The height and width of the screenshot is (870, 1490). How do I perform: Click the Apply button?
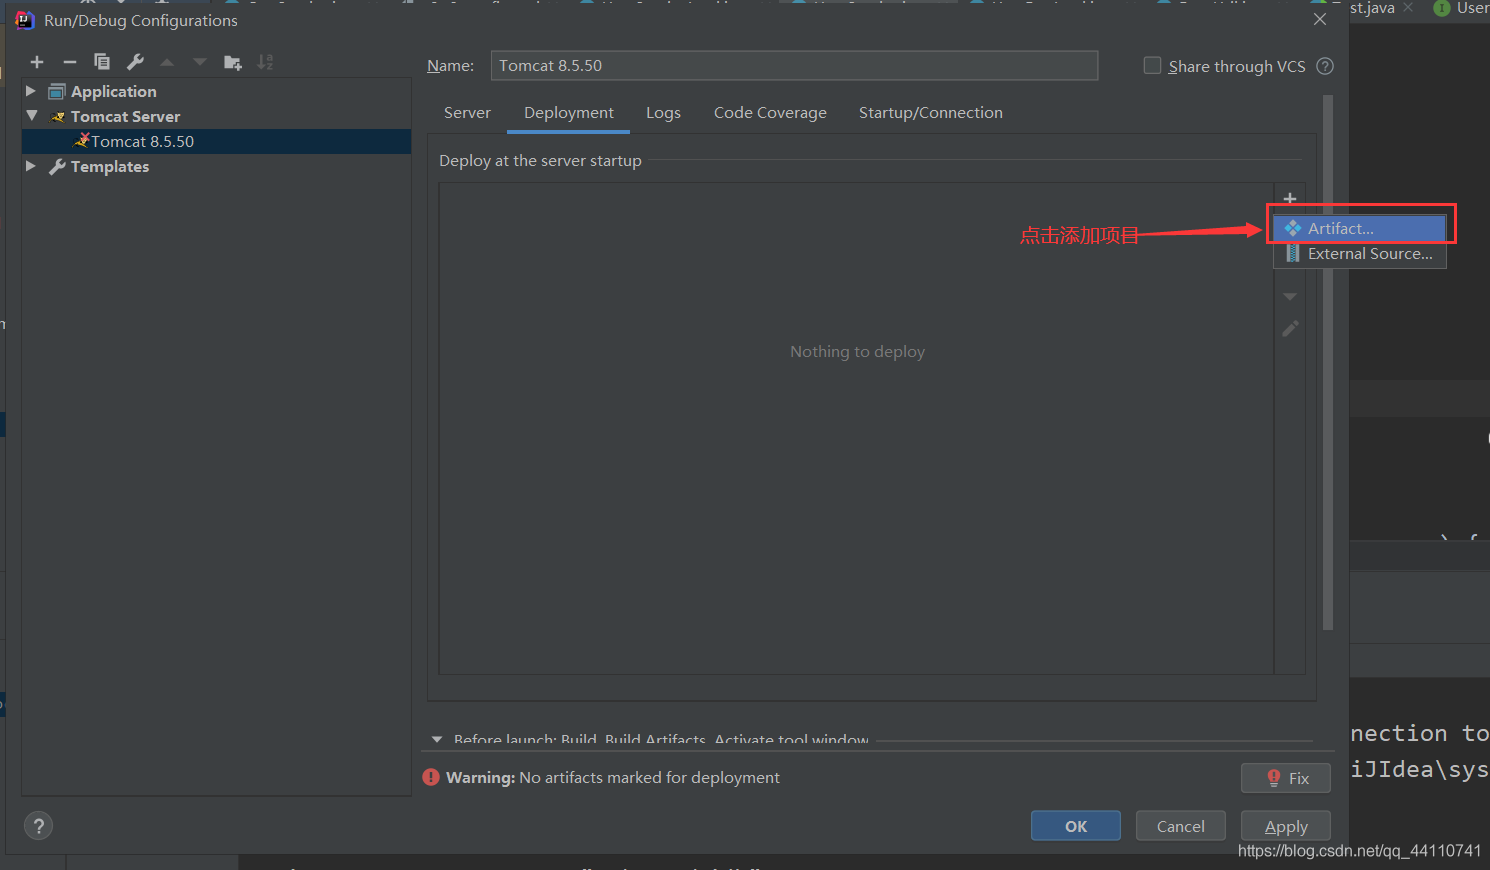(1286, 826)
